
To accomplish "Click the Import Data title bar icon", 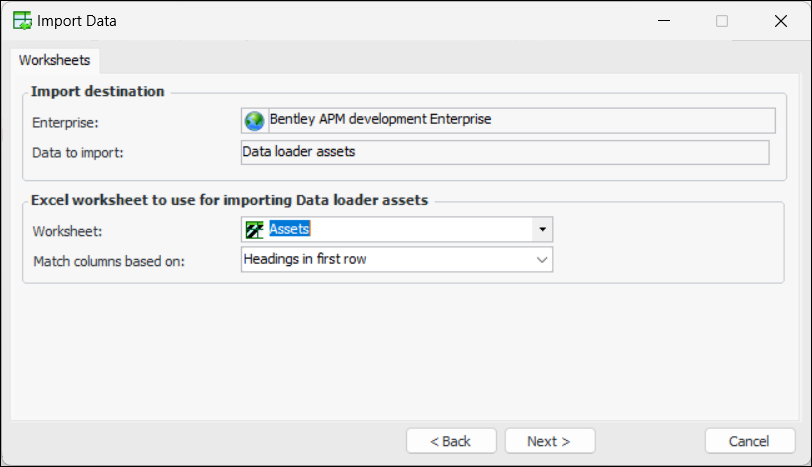I will pos(20,20).
